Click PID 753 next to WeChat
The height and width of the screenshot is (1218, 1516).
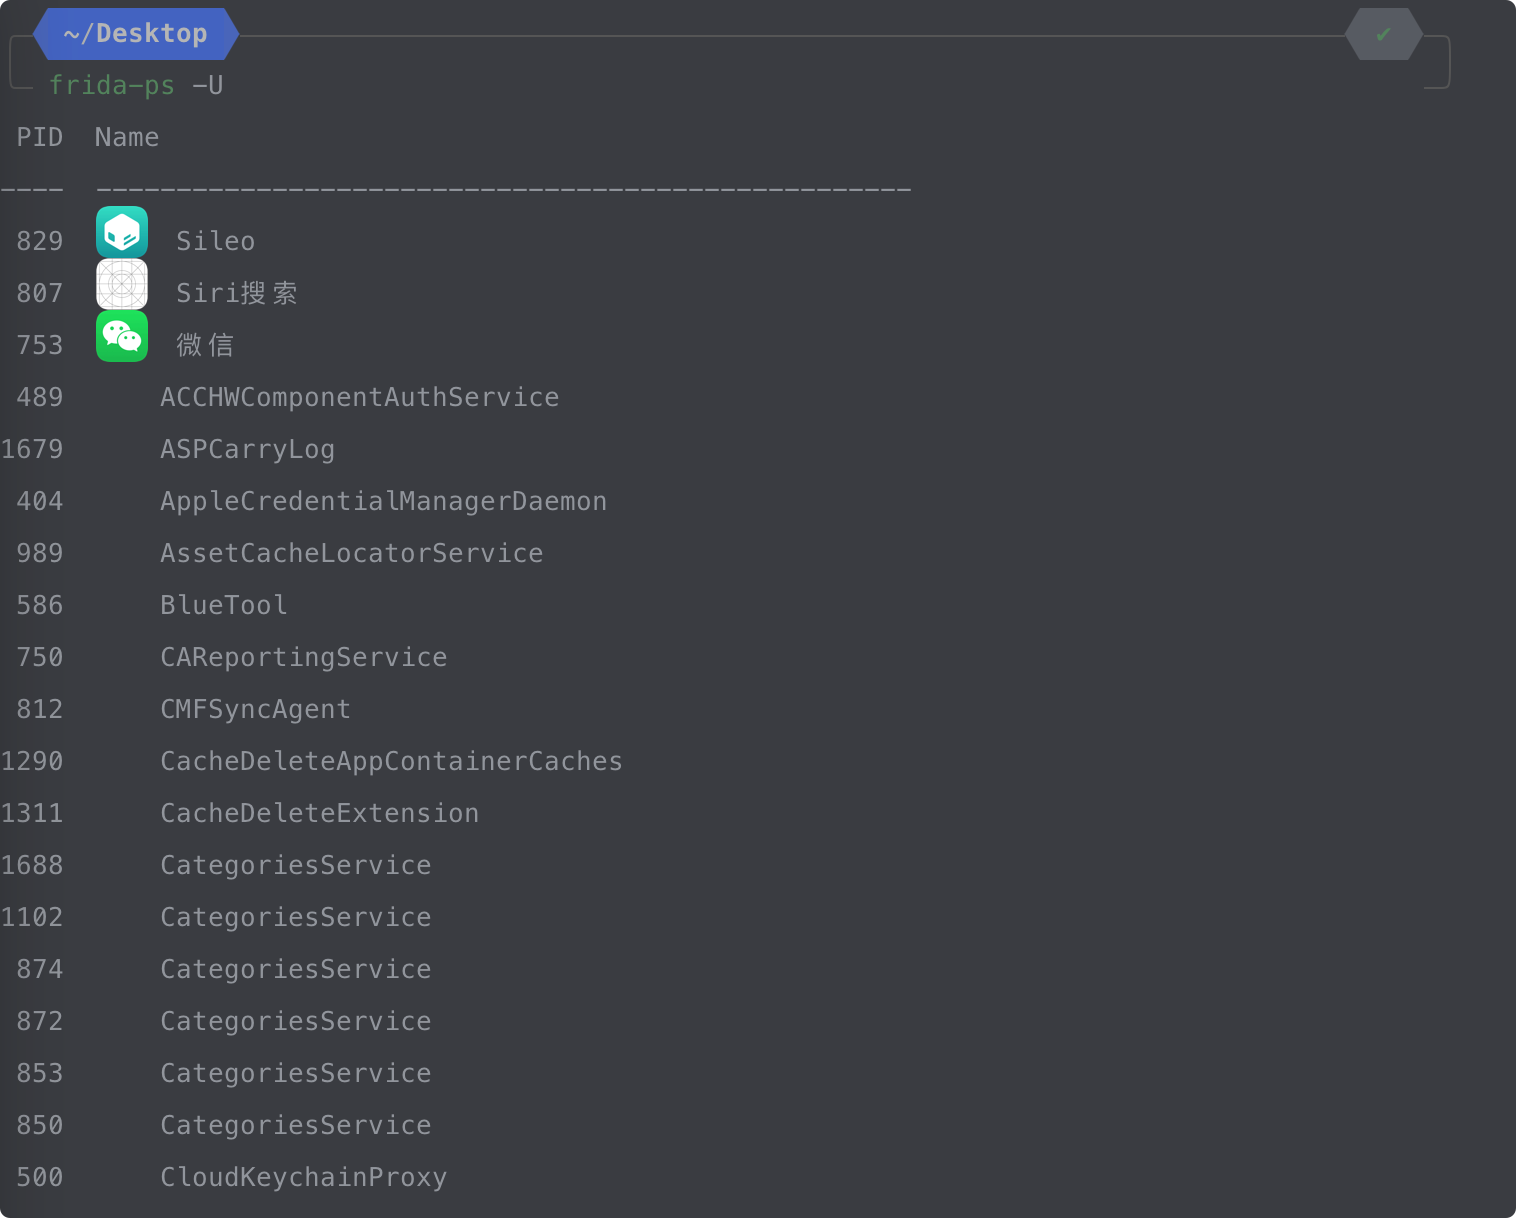40,345
